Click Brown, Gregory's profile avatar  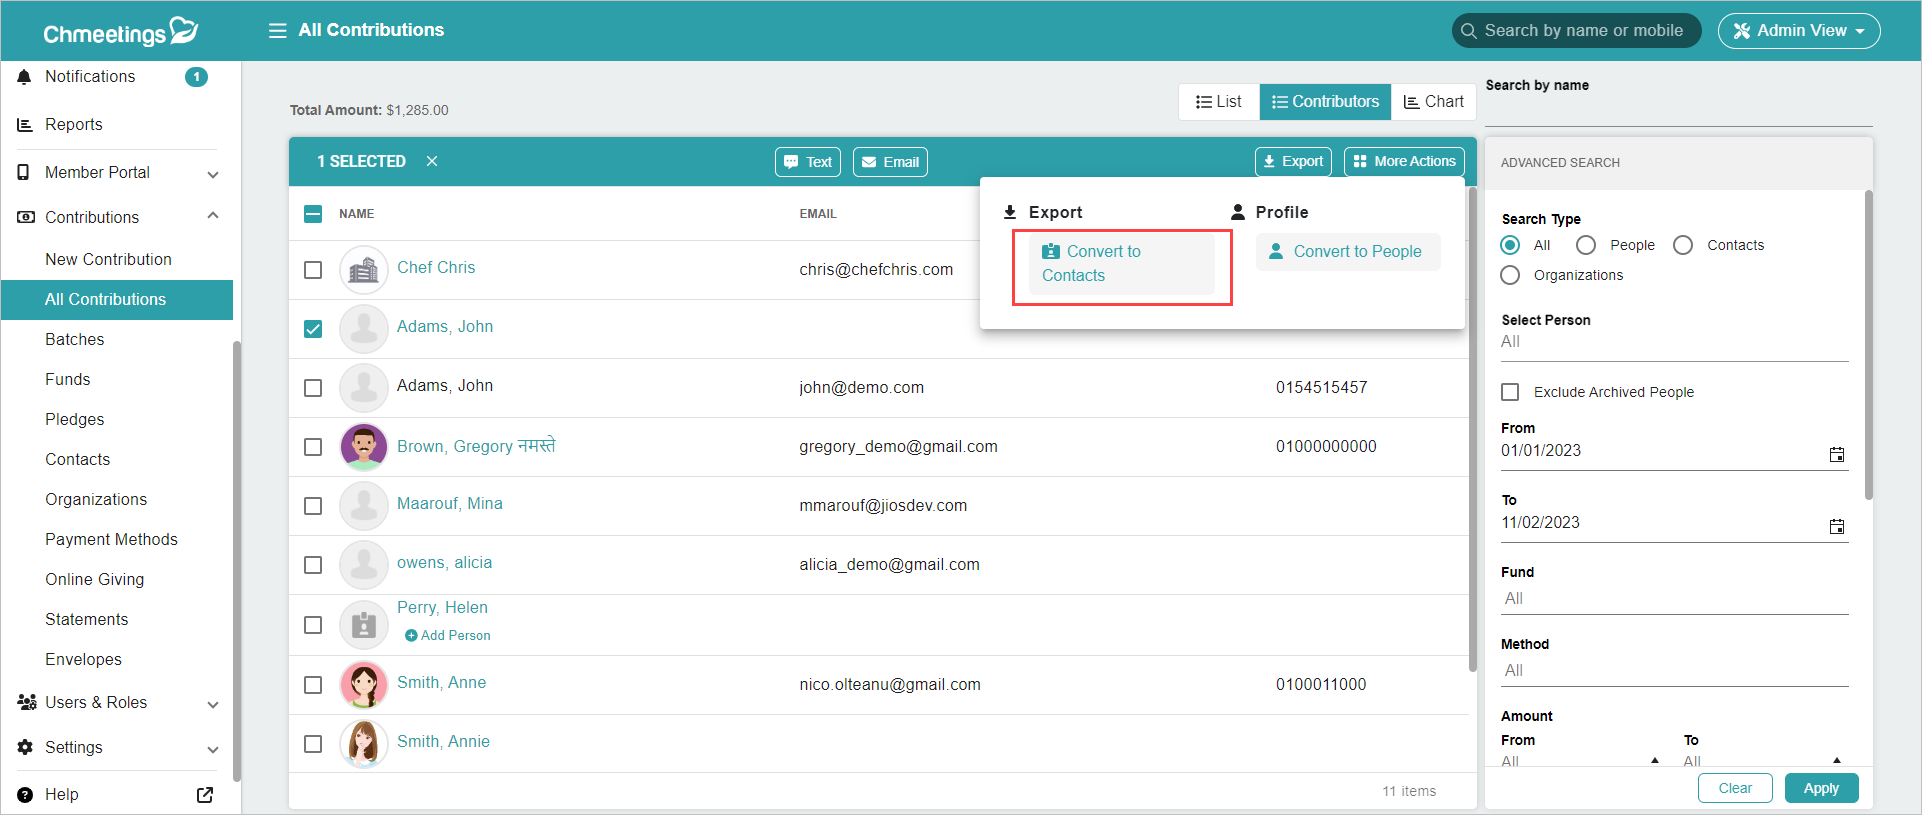[x=364, y=447]
